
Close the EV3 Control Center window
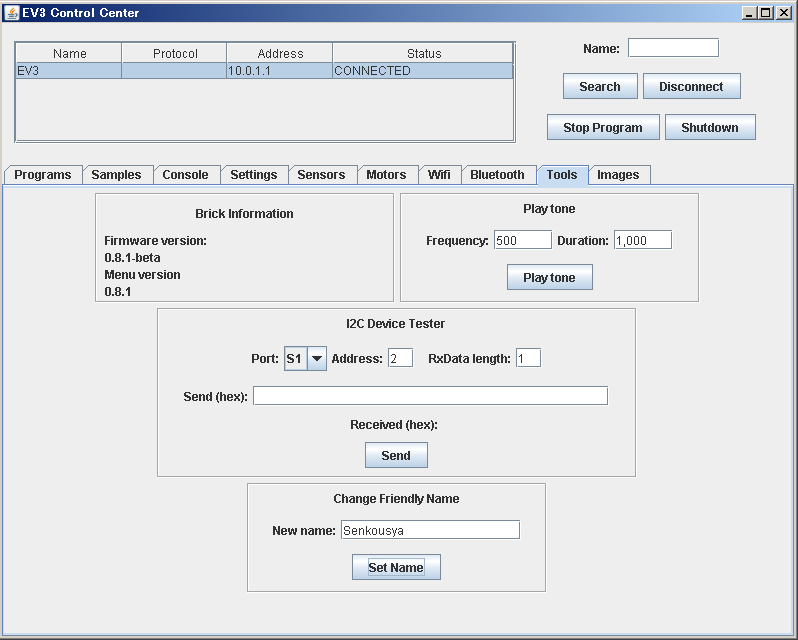coord(784,13)
